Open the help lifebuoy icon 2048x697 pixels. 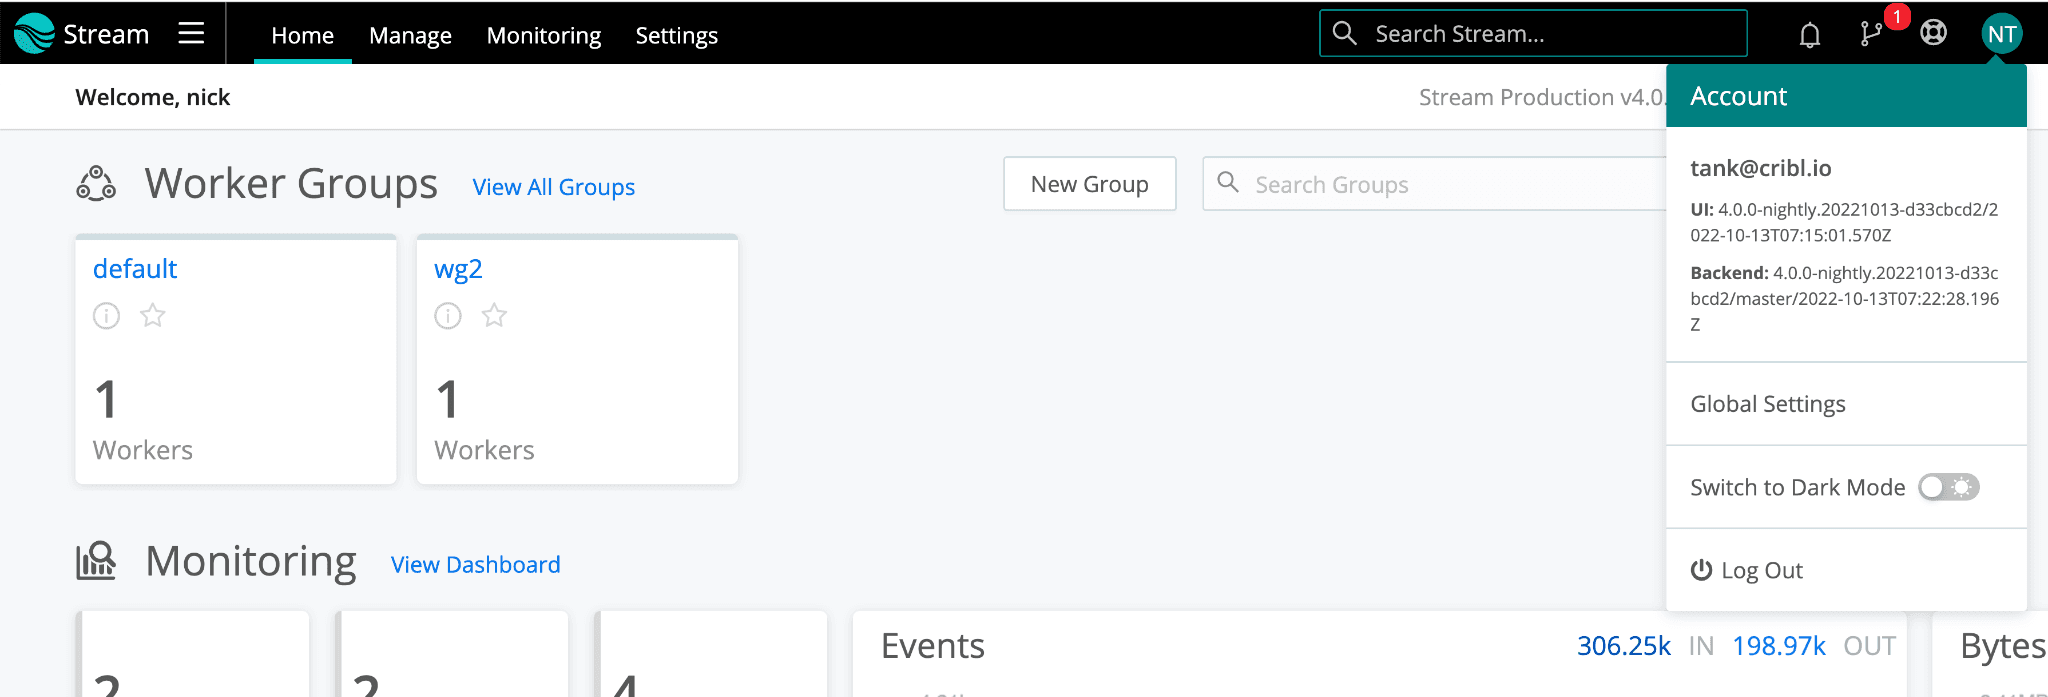(1934, 34)
